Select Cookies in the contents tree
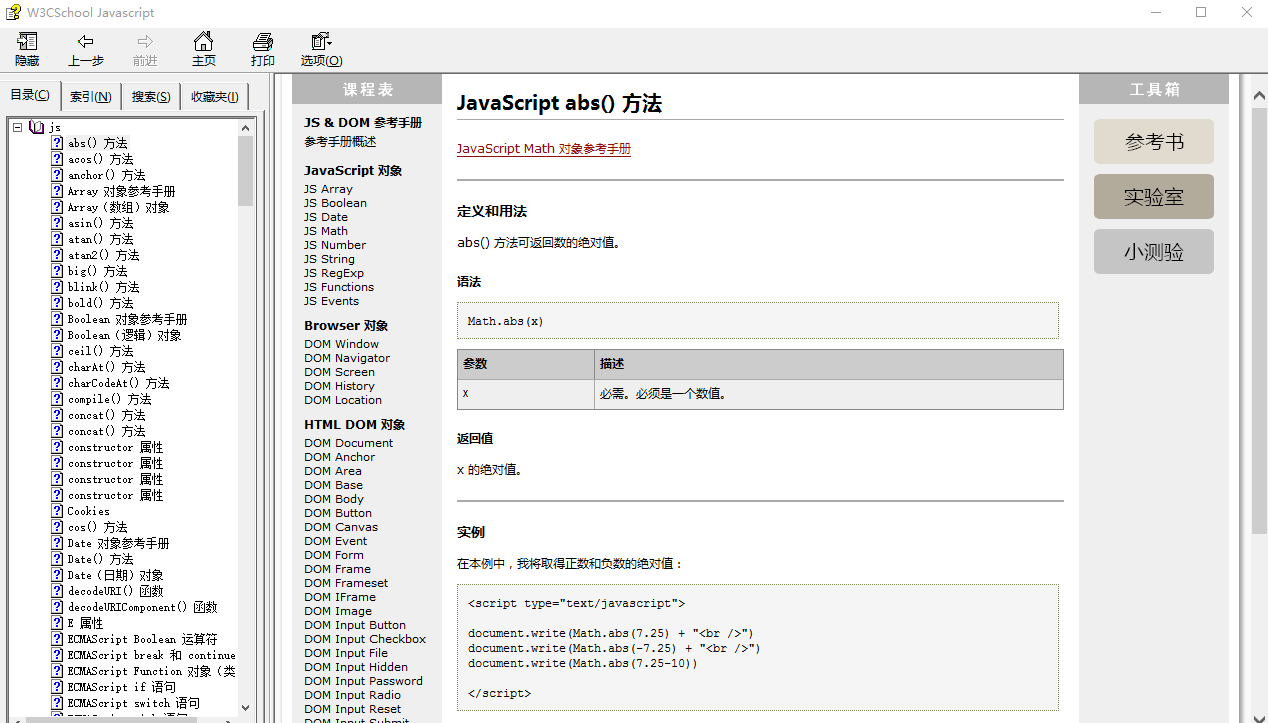 (x=87, y=511)
